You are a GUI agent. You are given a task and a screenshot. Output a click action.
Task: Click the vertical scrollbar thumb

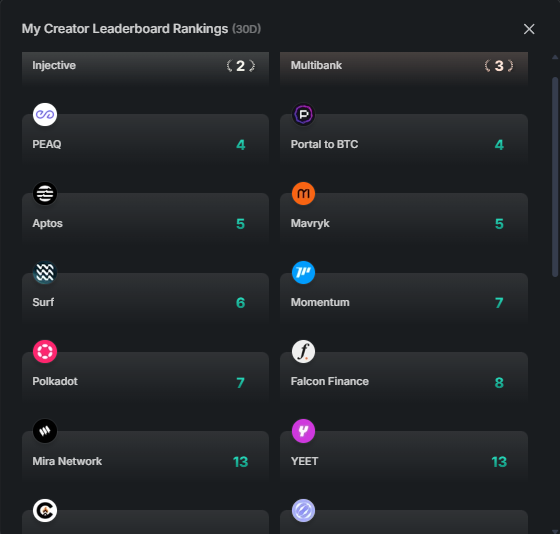[555, 177]
